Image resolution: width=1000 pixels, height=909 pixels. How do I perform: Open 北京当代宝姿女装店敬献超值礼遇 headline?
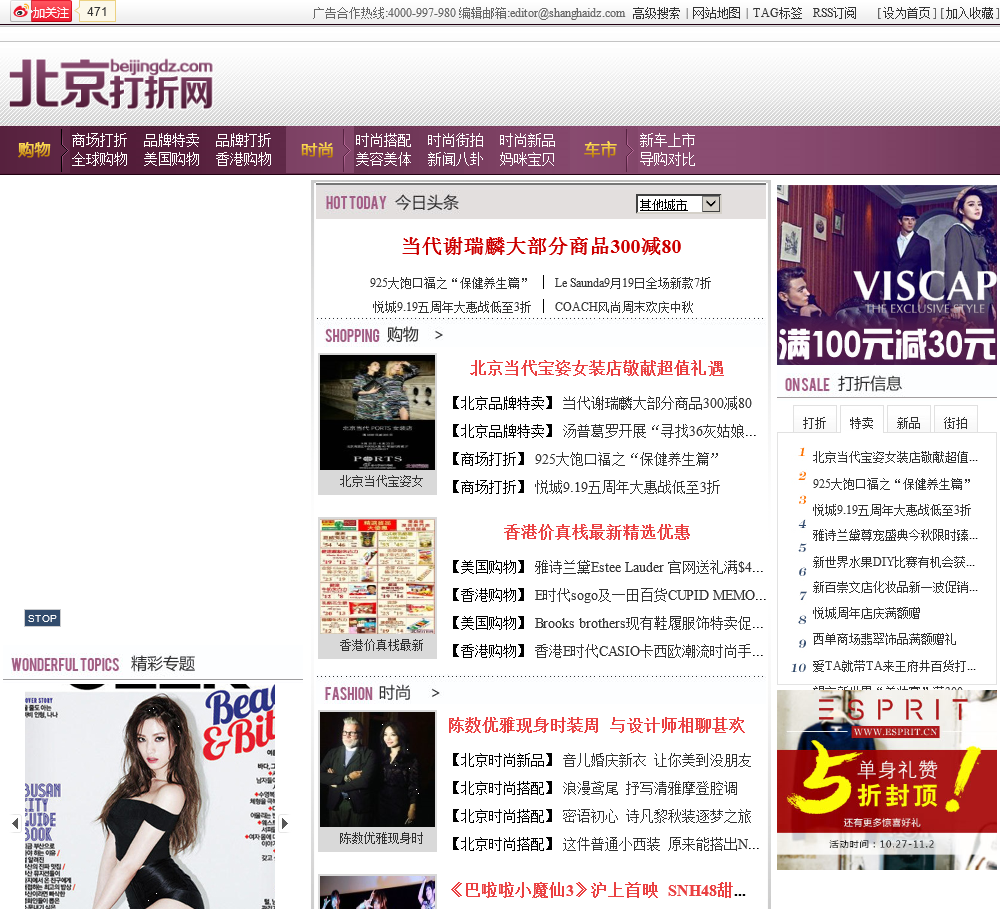coord(597,369)
